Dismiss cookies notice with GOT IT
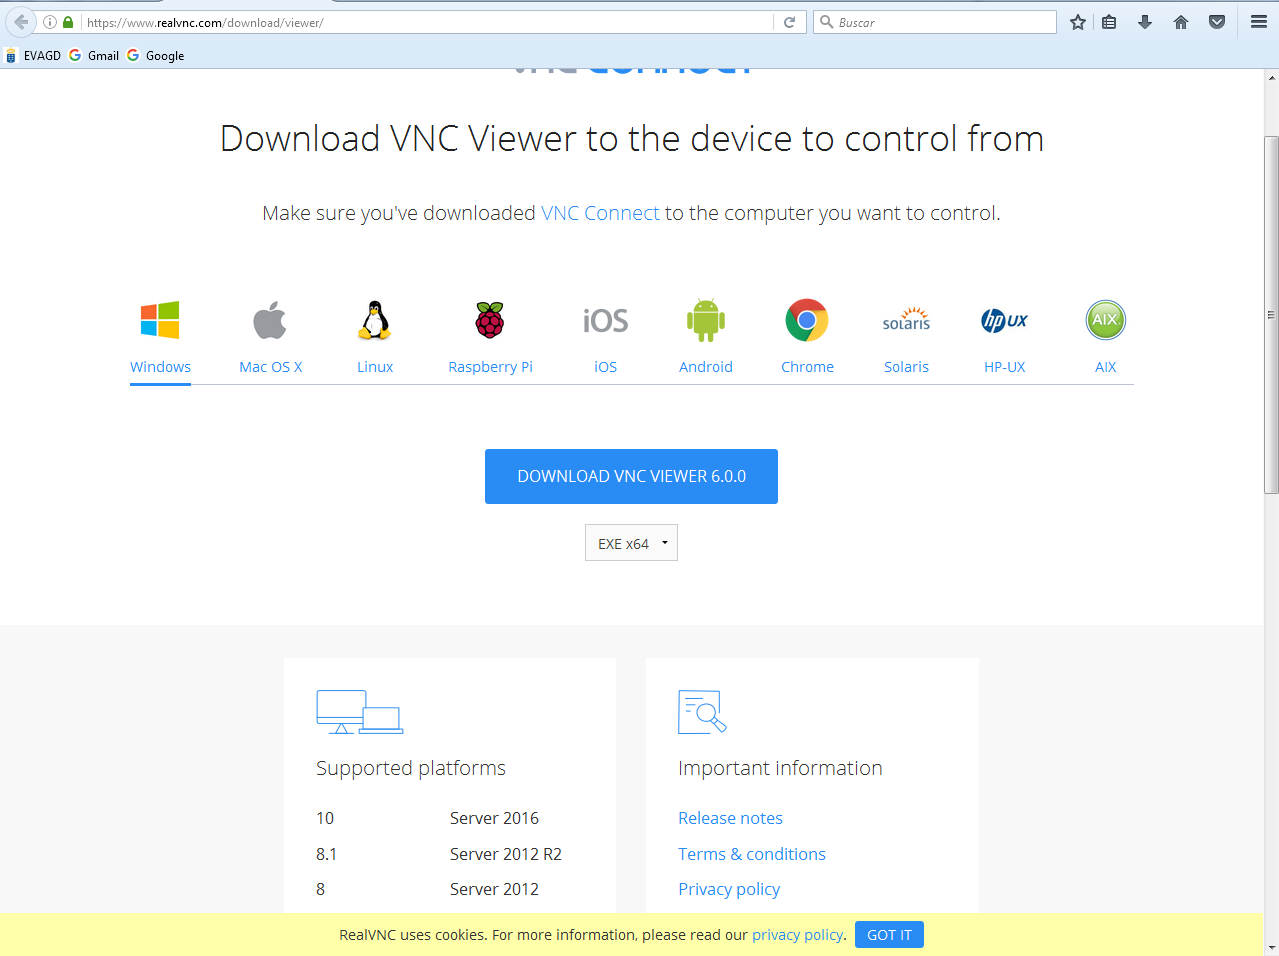The image size is (1279, 956). click(888, 934)
